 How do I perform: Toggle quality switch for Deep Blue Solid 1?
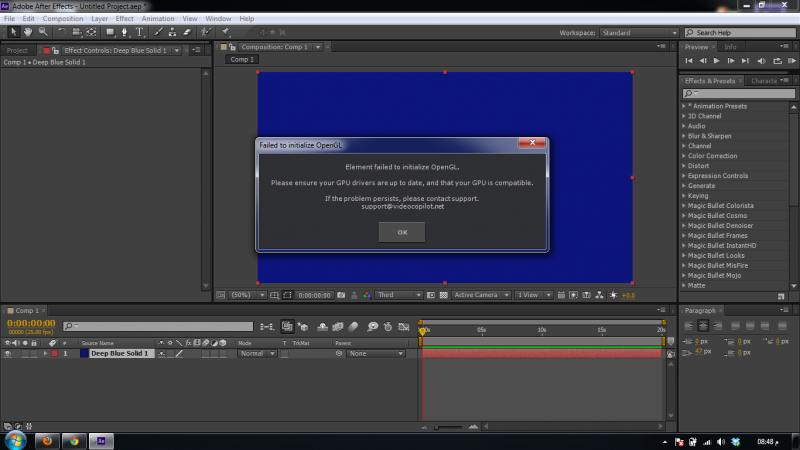[179, 354]
